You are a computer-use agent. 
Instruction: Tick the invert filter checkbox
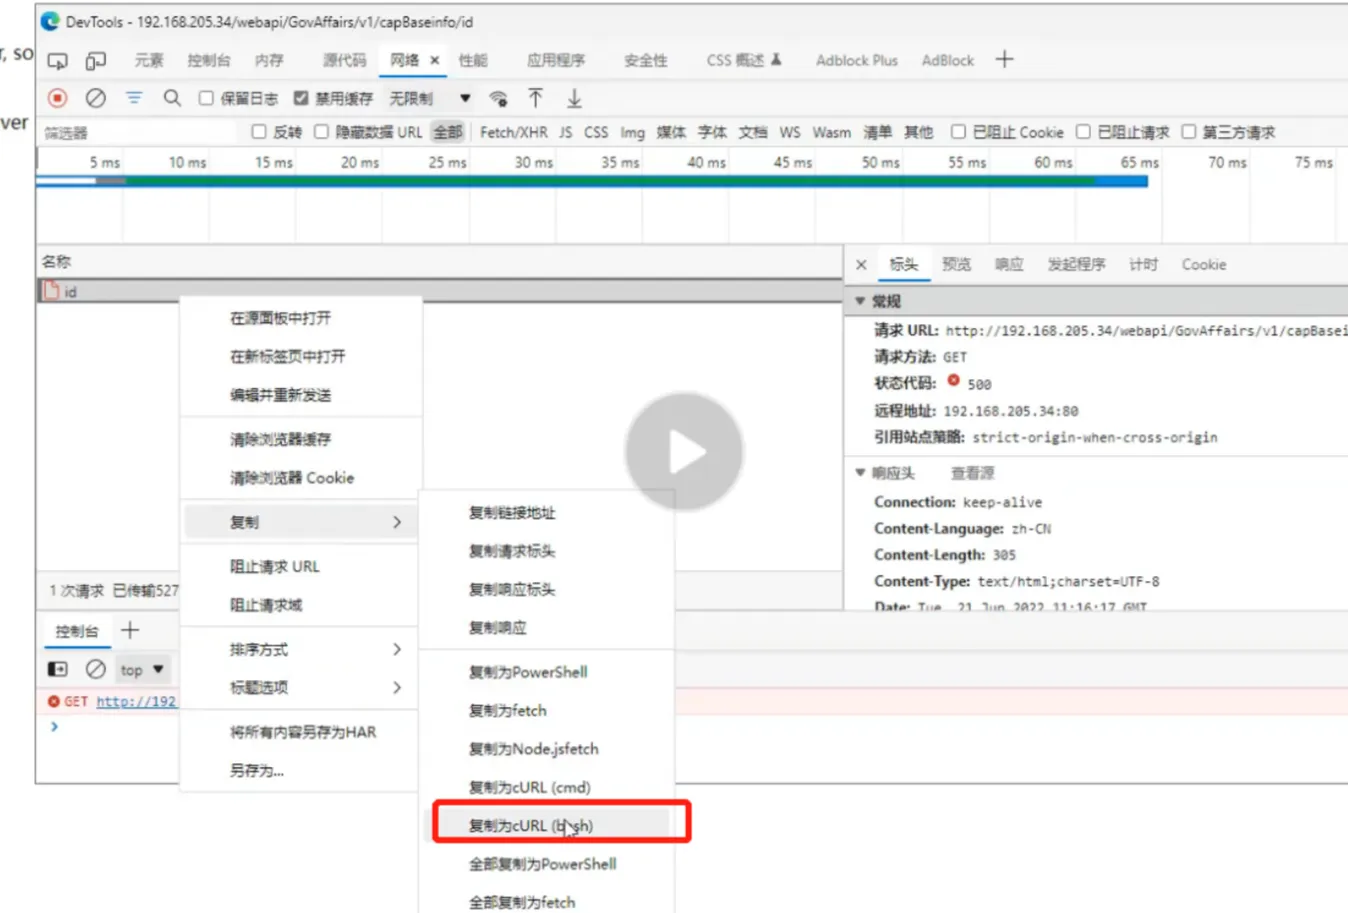[x=259, y=132]
